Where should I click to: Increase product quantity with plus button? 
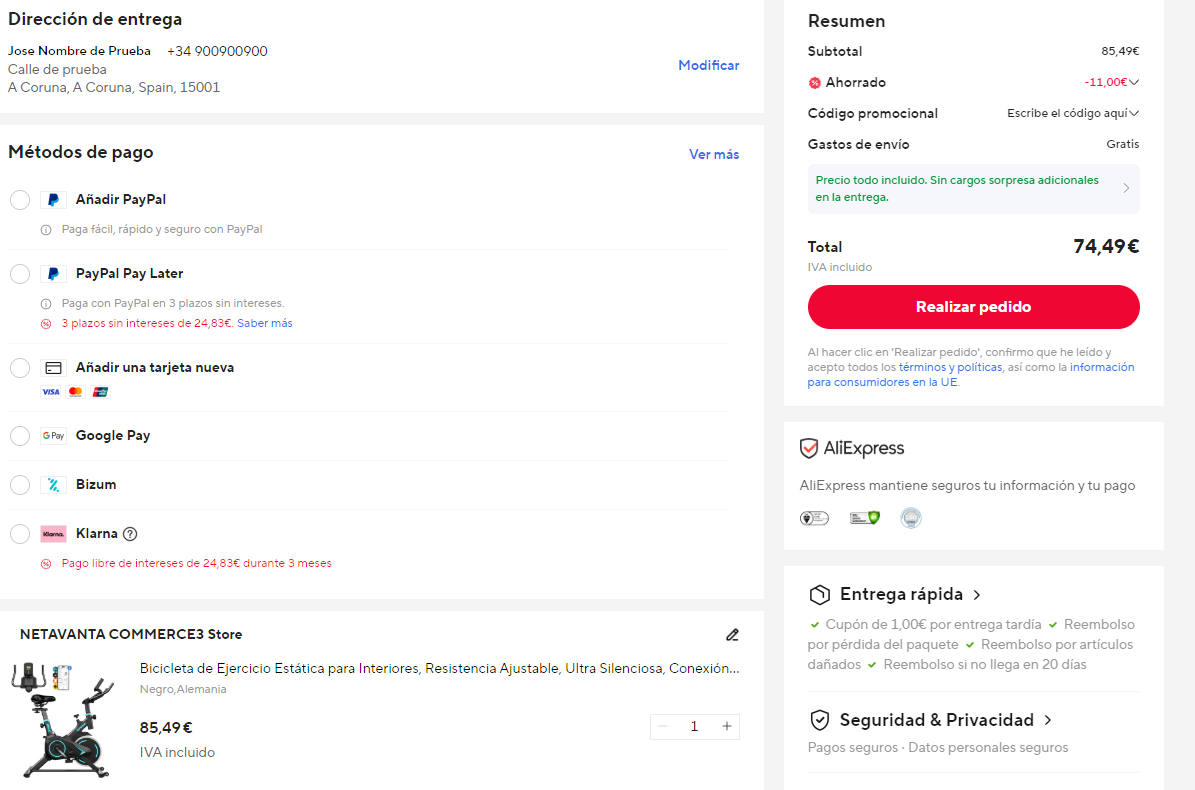[727, 727]
